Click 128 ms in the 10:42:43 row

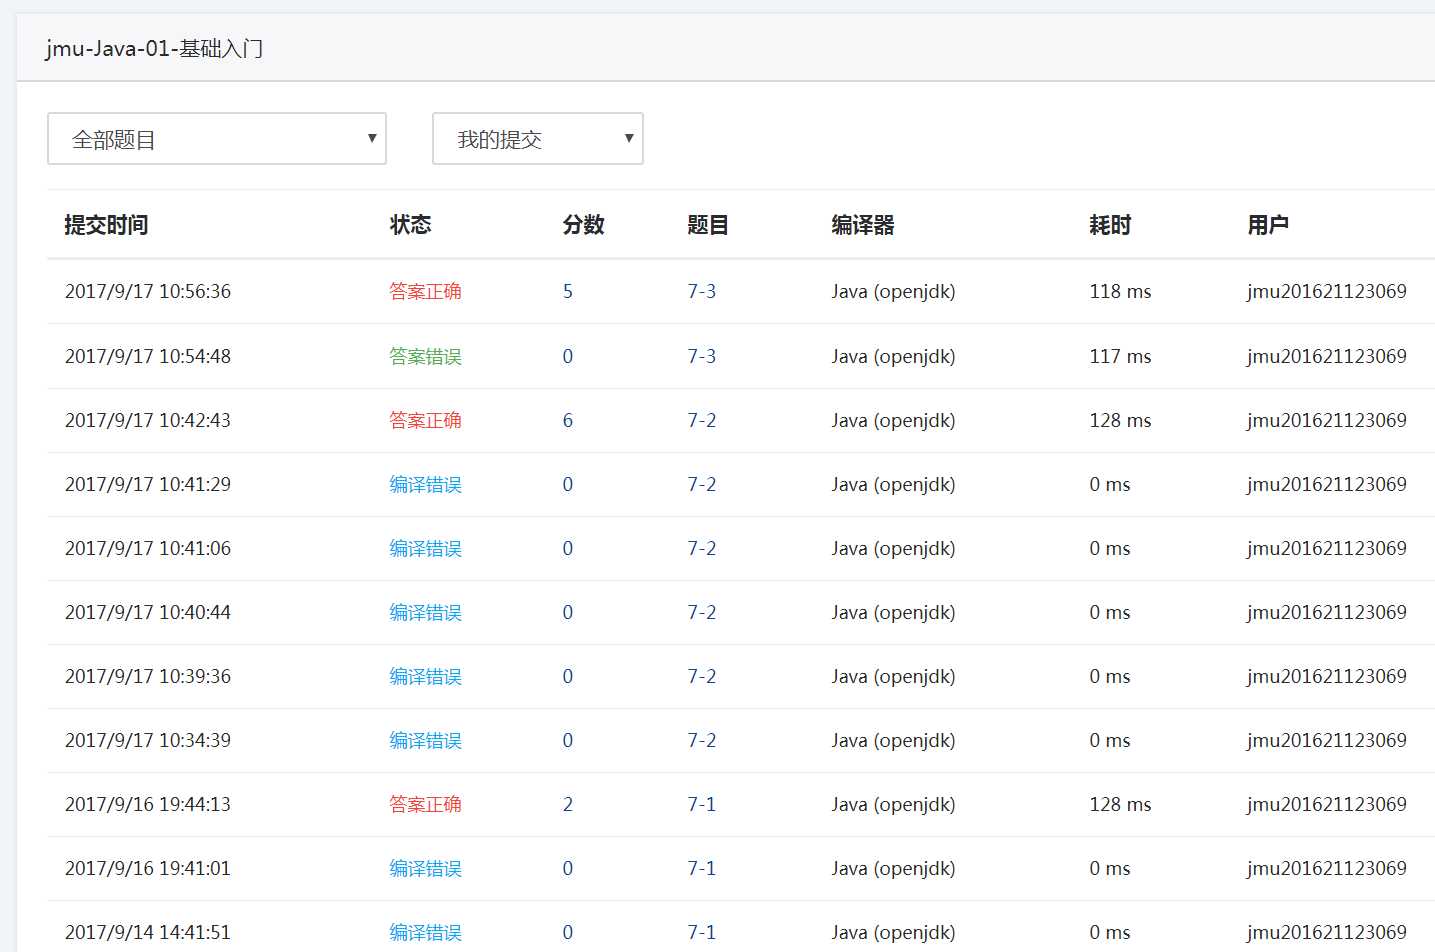click(1120, 420)
